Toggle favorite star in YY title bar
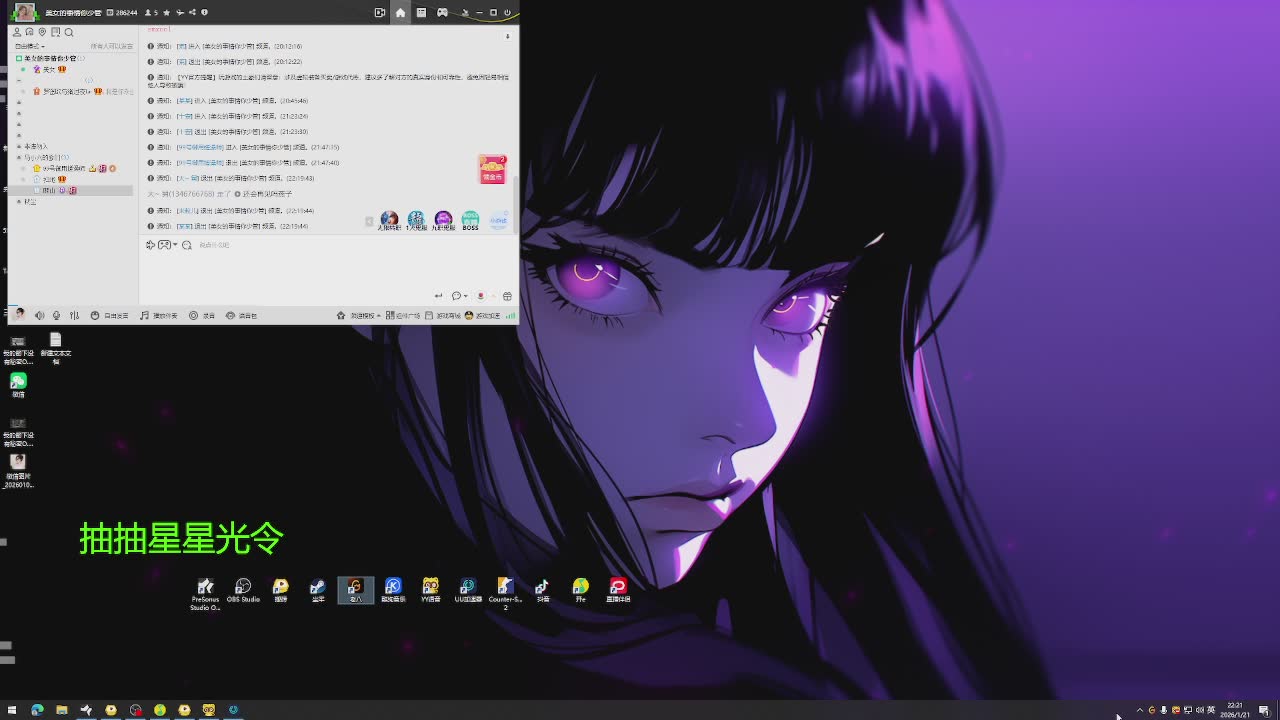This screenshot has height=720, width=1280. pyautogui.click(x=166, y=13)
